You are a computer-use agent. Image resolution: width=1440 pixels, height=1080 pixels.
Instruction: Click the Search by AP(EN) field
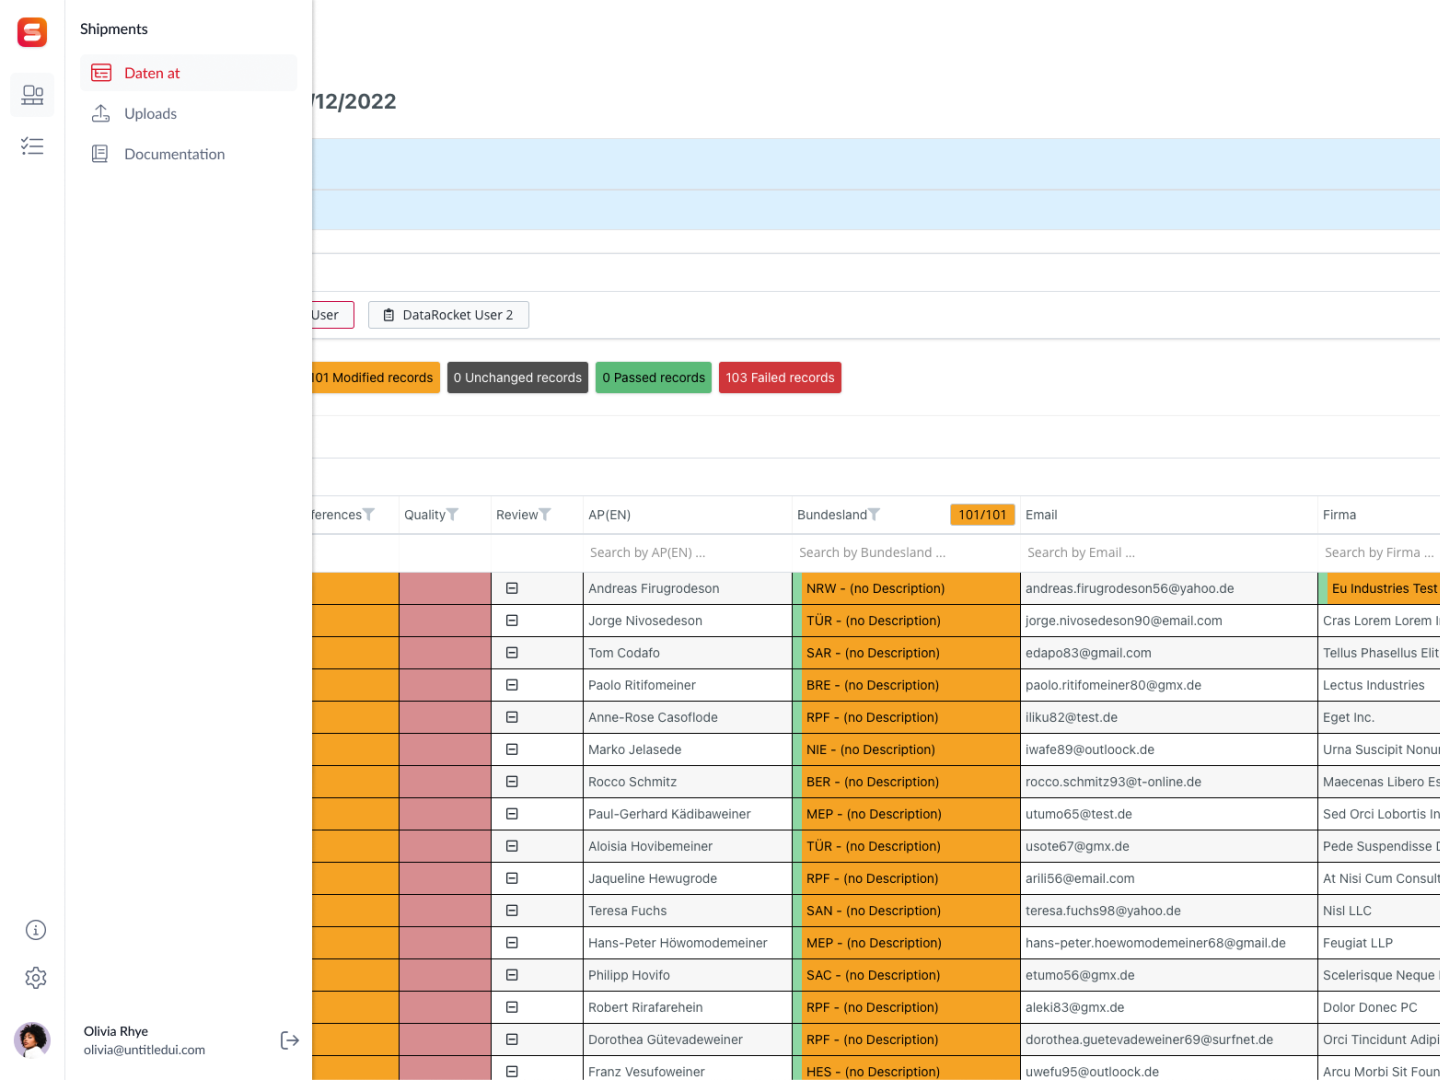coord(687,553)
